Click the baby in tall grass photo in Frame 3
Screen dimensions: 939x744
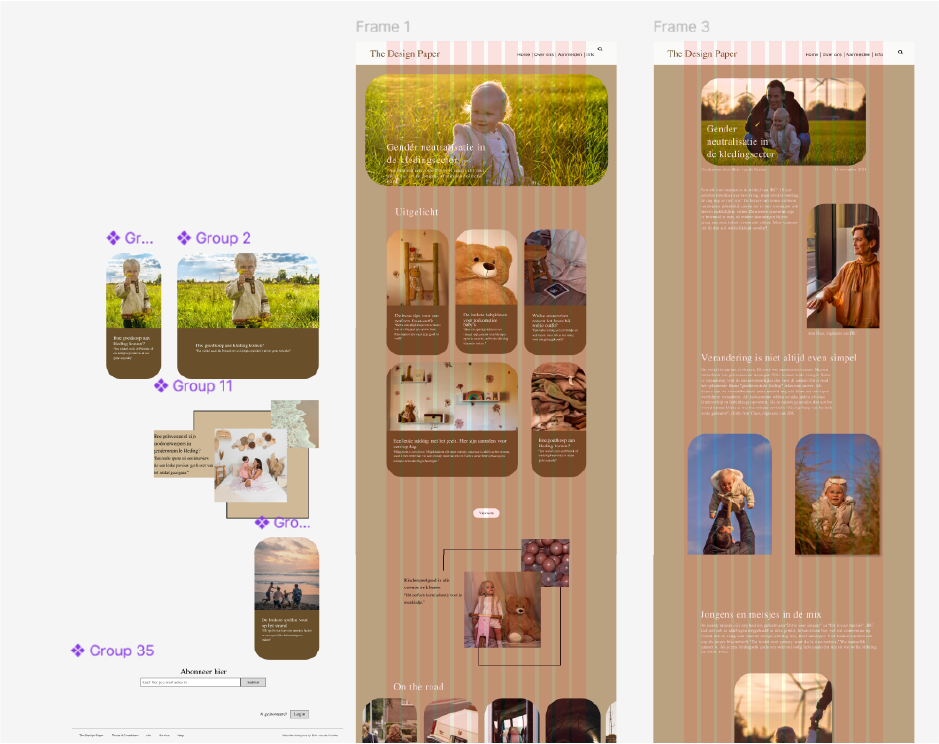837,494
